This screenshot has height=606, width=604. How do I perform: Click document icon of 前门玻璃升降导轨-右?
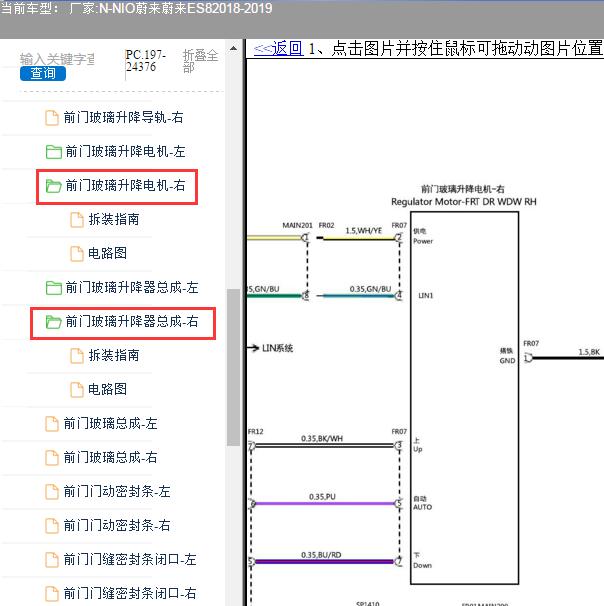[x=52, y=117]
